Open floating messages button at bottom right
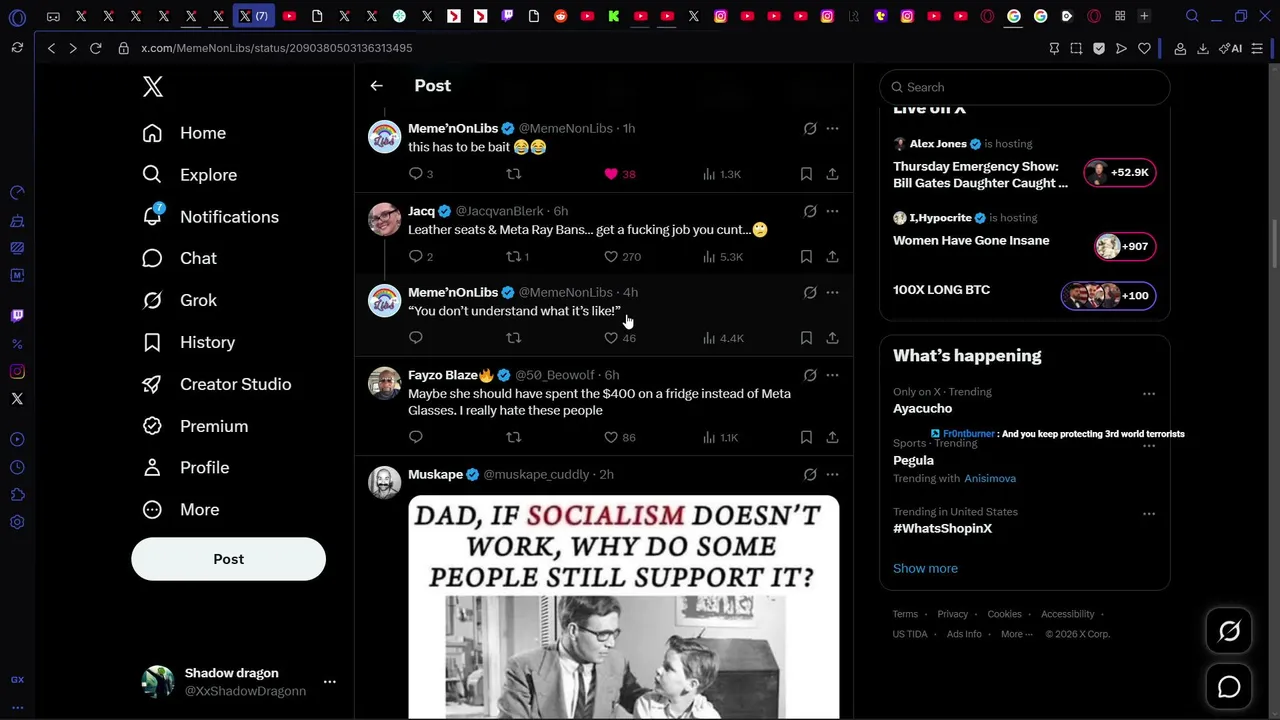 click(x=1229, y=687)
